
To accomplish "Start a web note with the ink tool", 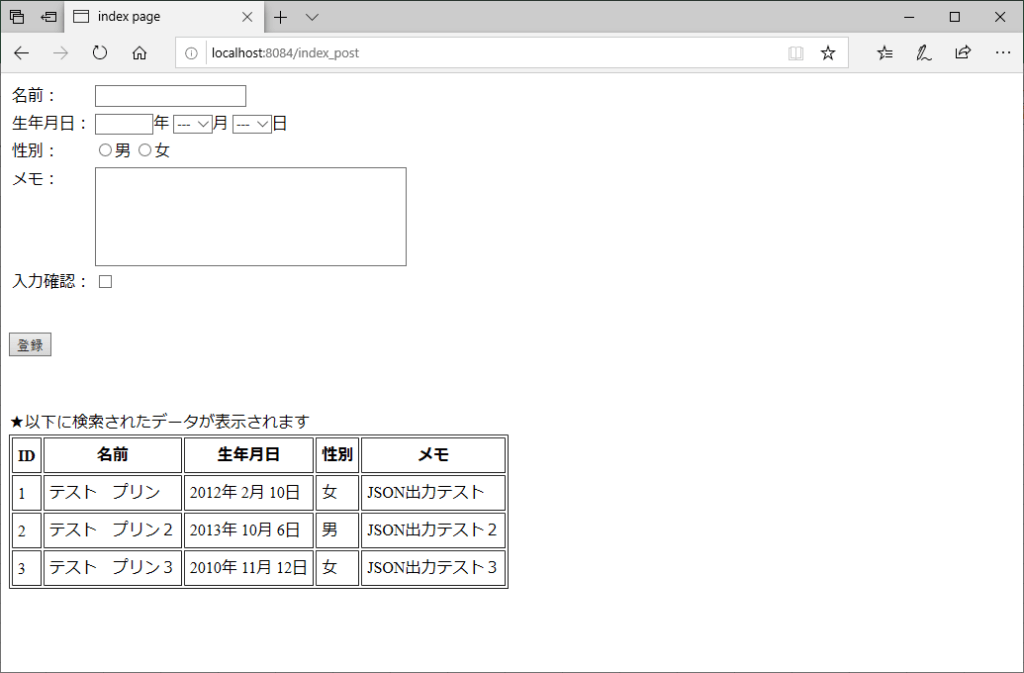I will 923,52.
